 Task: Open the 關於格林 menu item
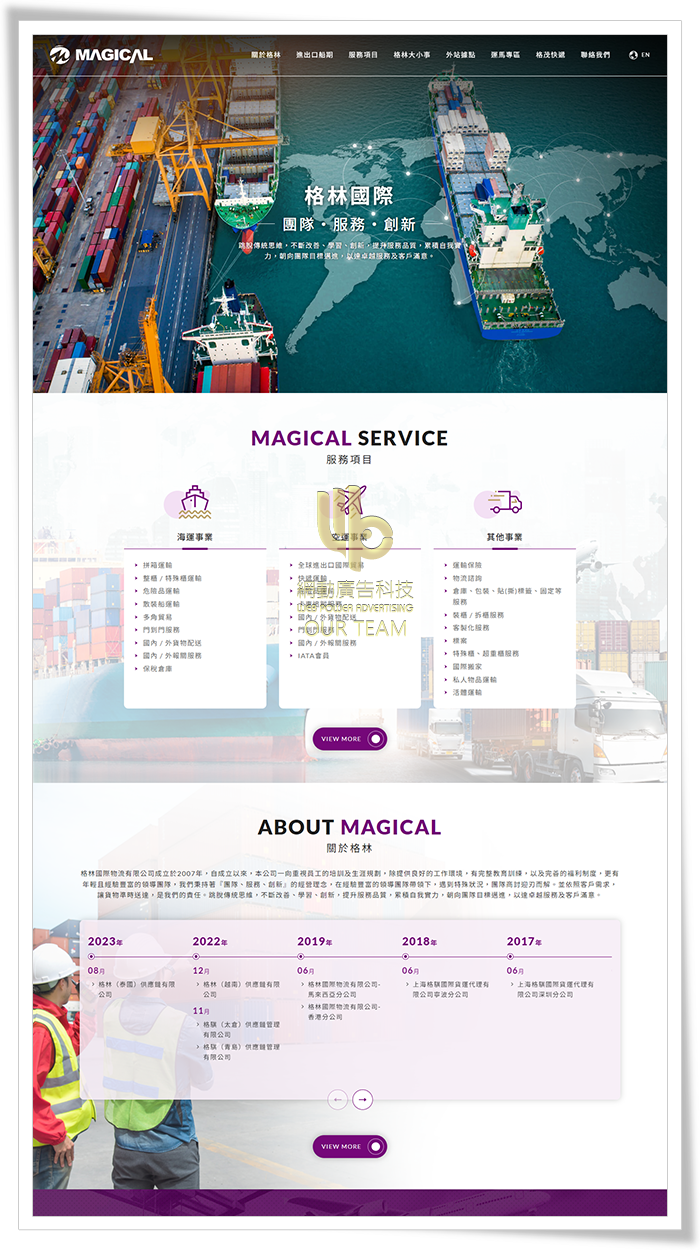[x=266, y=55]
